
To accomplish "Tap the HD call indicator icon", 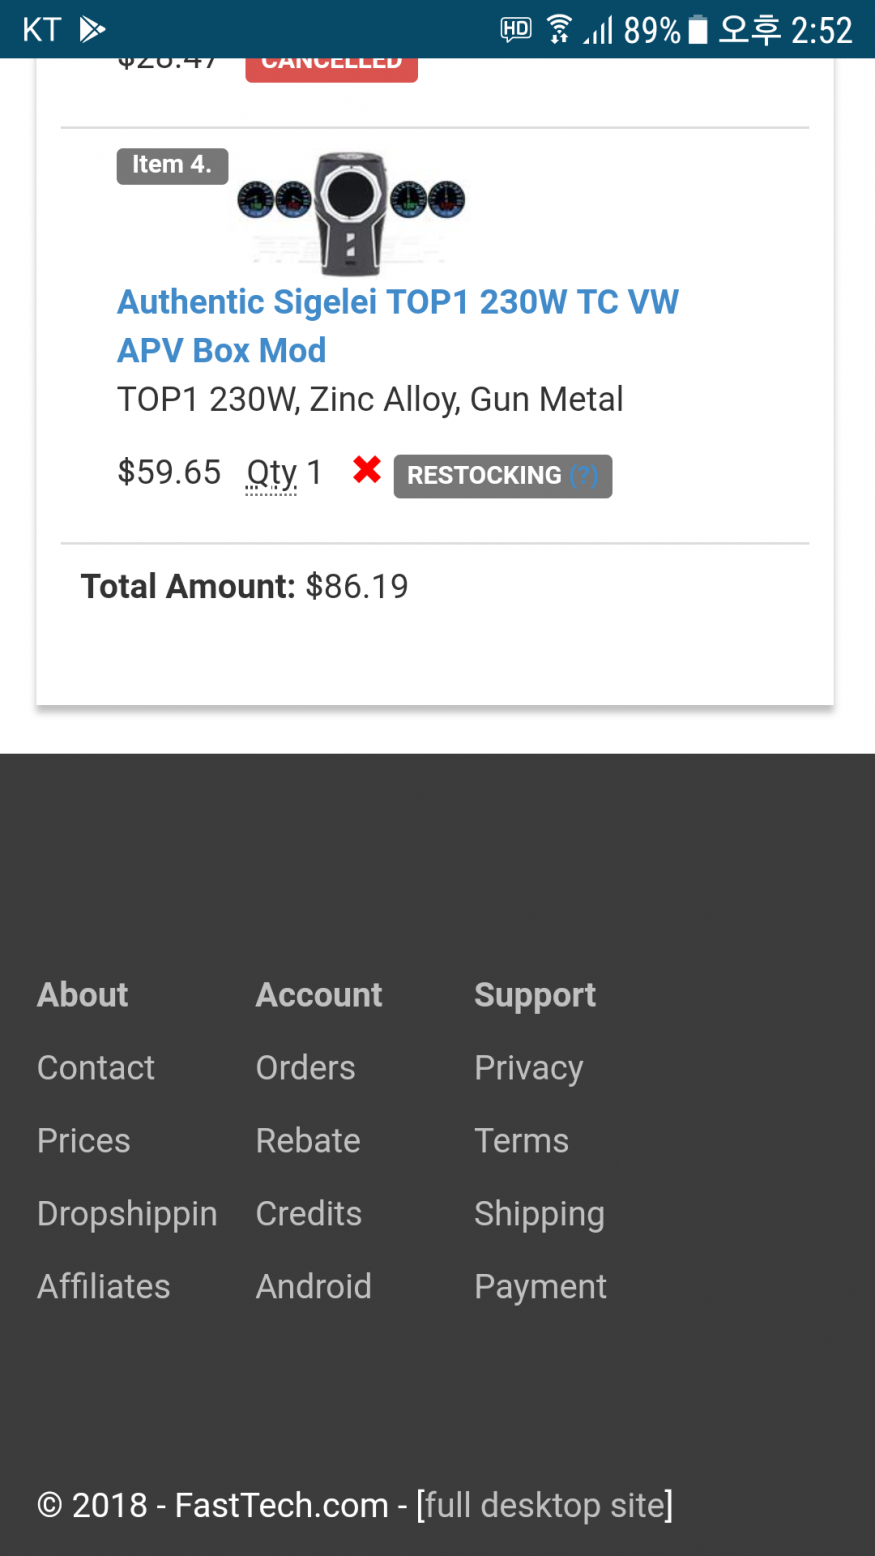I will pyautogui.click(x=516, y=30).
